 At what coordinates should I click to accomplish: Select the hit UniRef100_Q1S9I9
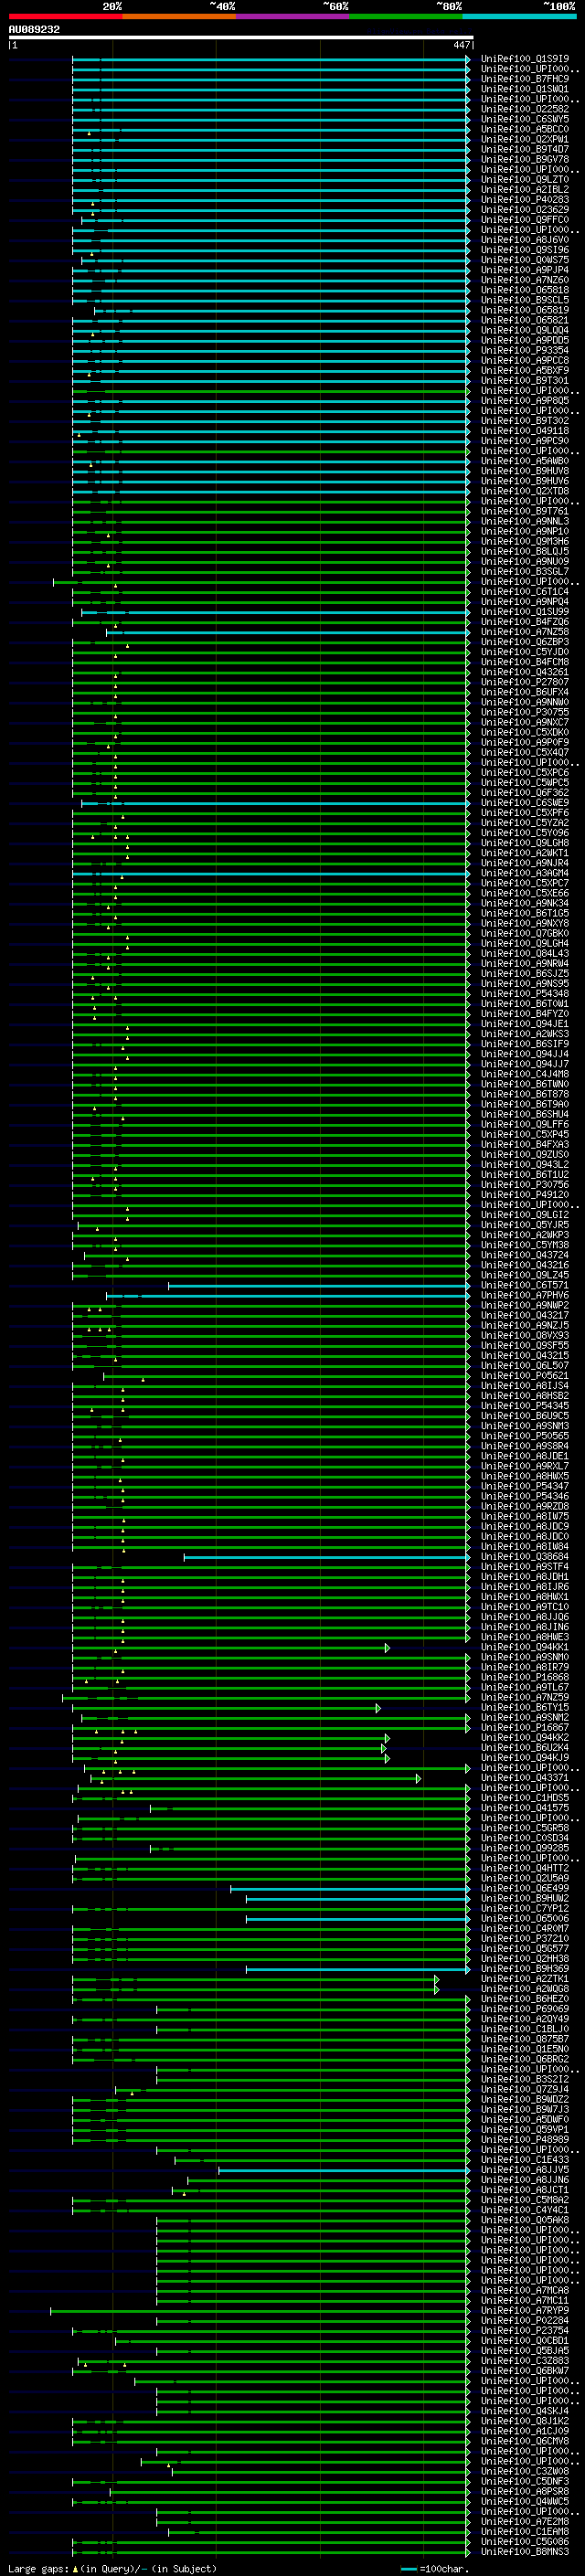pyautogui.click(x=525, y=59)
